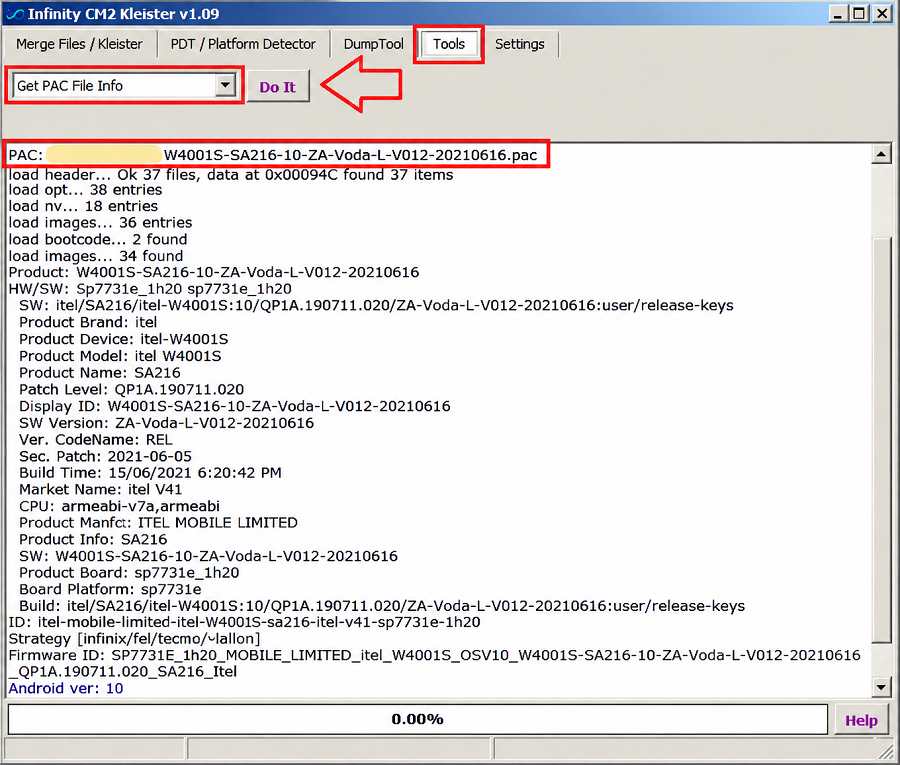900x765 pixels.
Task: Click the 'Product Model: itel W4001S' line
Action: pyautogui.click(x=120, y=356)
